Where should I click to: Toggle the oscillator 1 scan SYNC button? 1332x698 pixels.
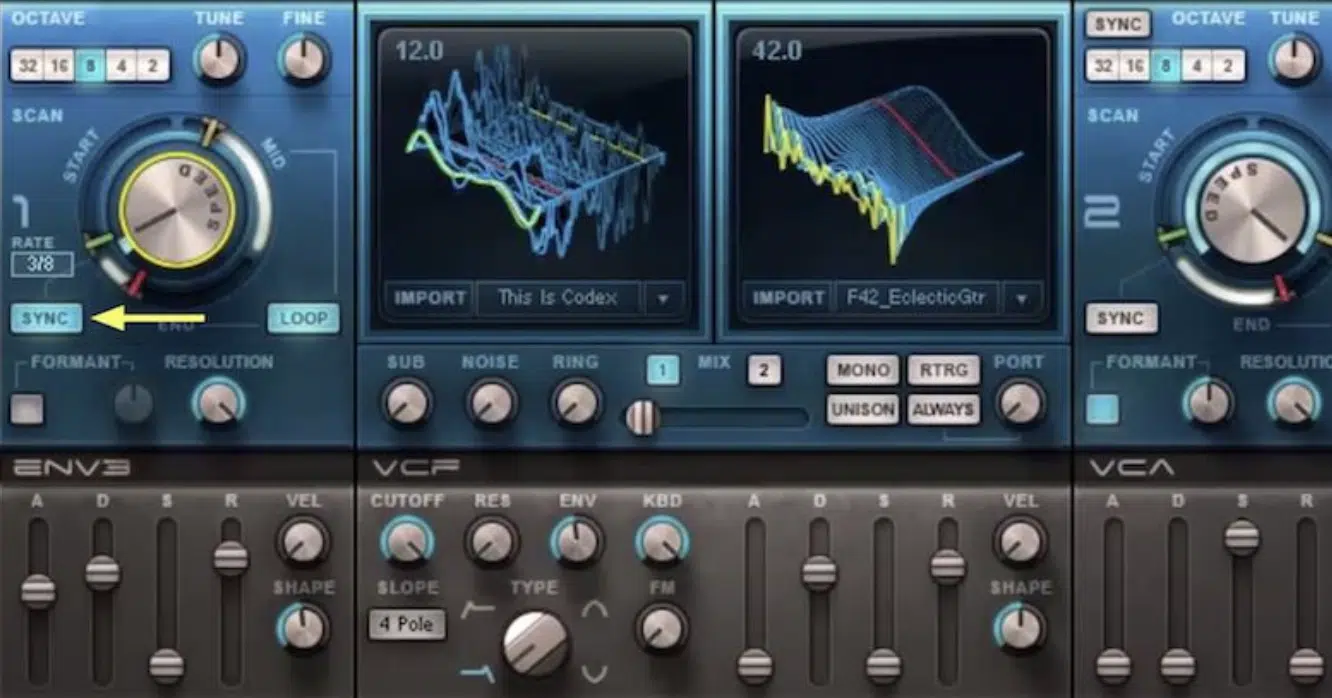[46, 318]
